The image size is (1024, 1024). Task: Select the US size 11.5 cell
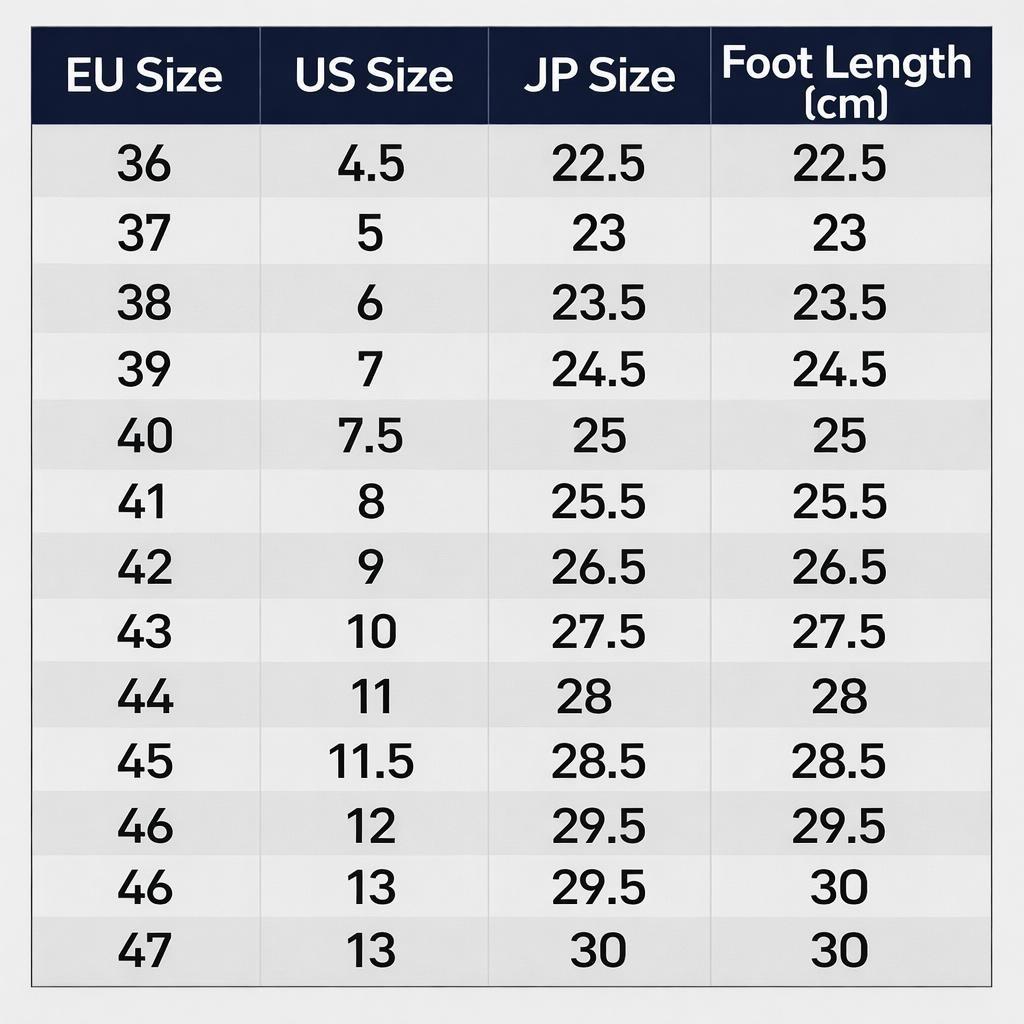371,762
